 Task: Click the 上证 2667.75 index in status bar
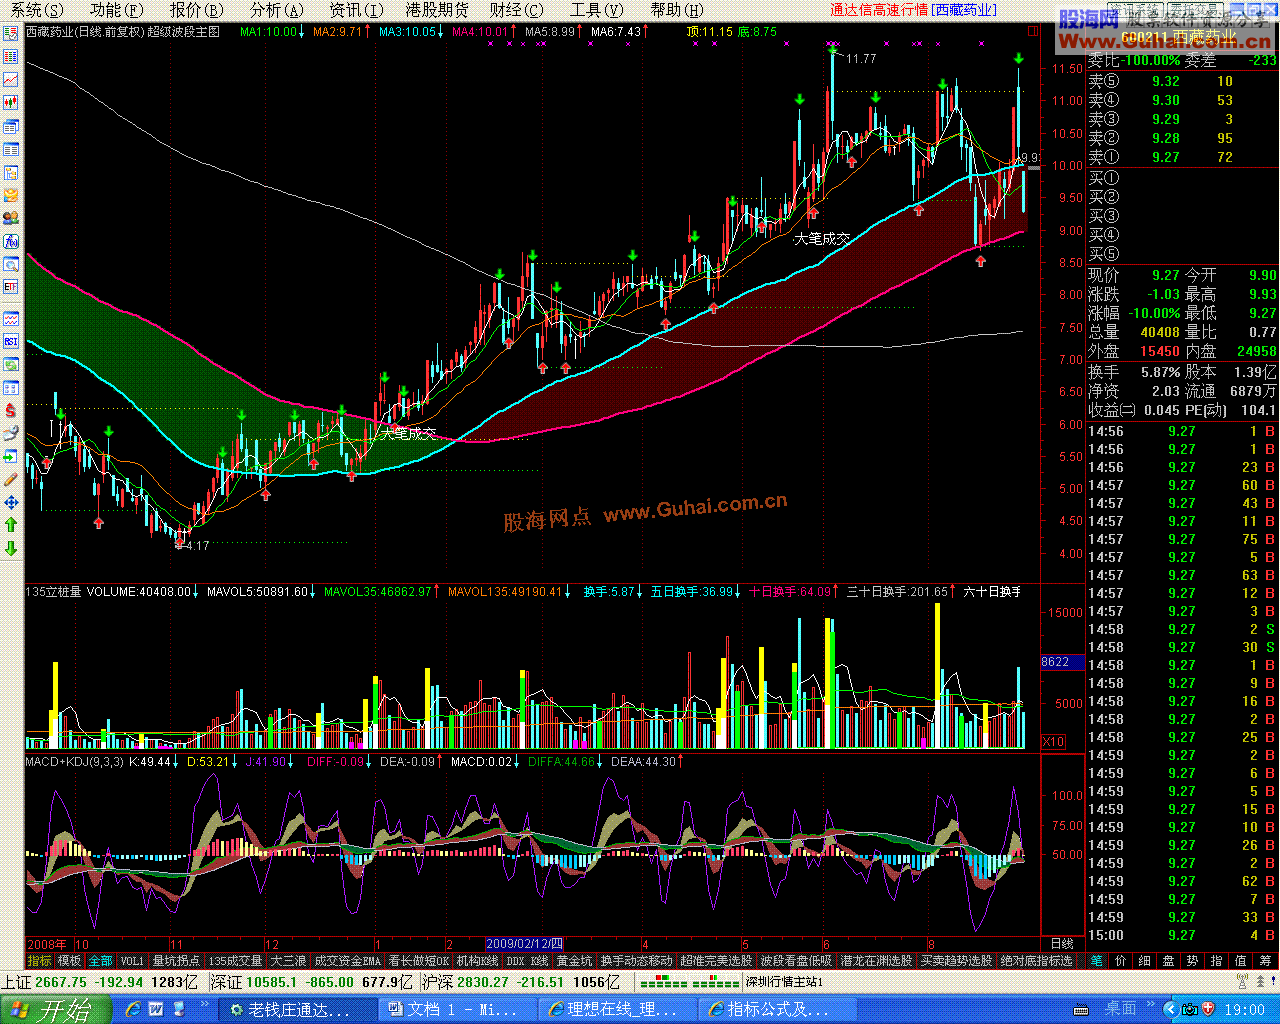[102, 982]
